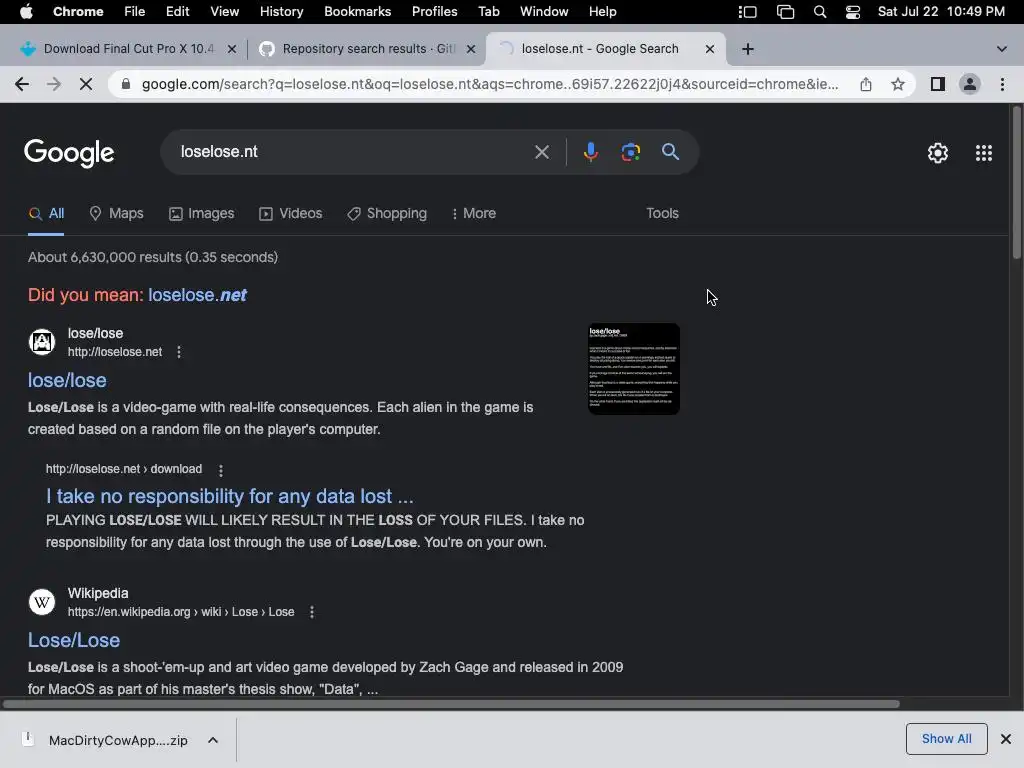Go back to previous page

[x=22, y=84]
